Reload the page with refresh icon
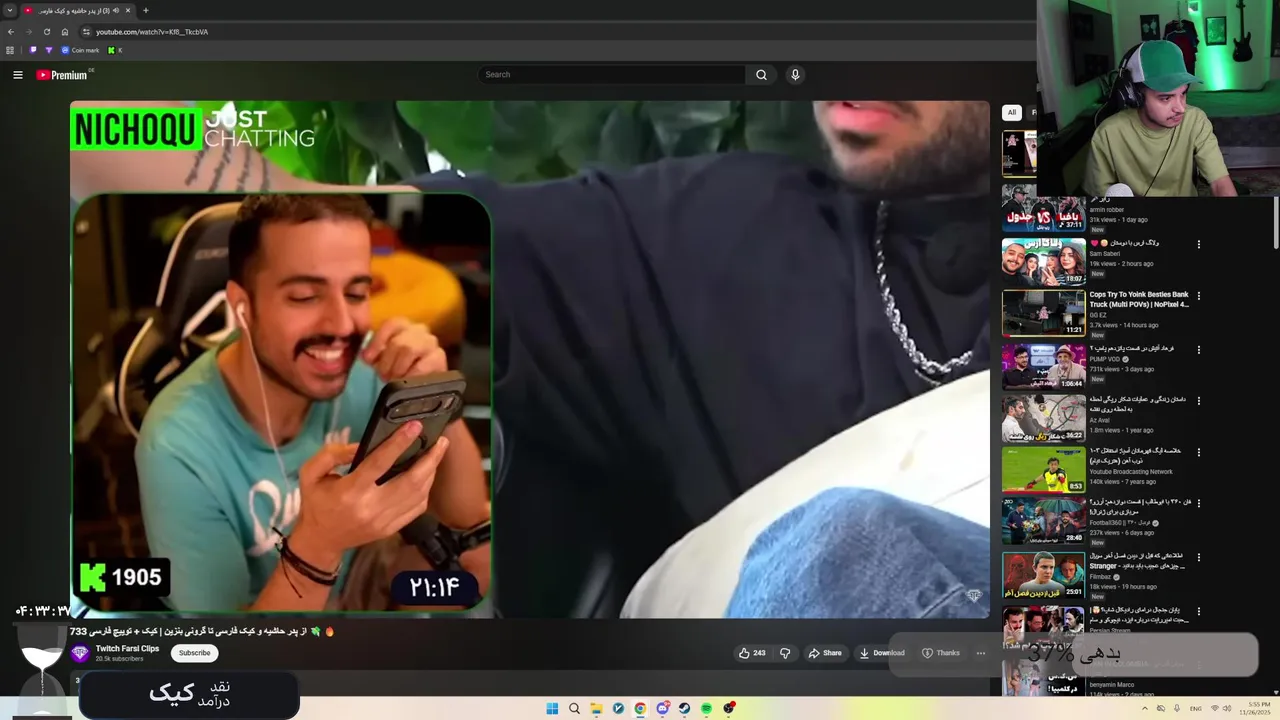Image resolution: width=1280 pixels, height=720 pixels. point(46,32)
